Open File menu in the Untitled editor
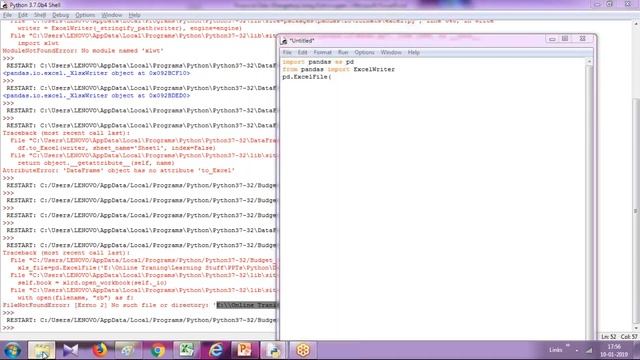 (x=287, y=52)
